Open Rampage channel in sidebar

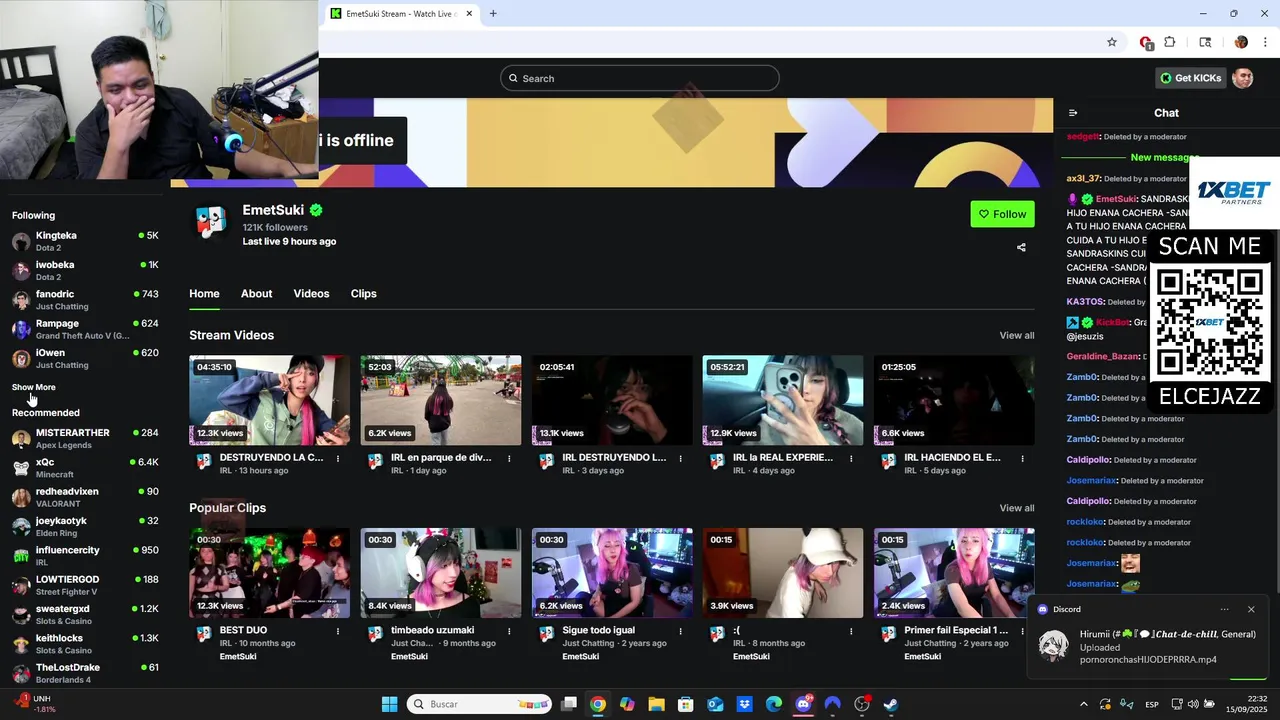pyautogui.click(x=85, y=329)
